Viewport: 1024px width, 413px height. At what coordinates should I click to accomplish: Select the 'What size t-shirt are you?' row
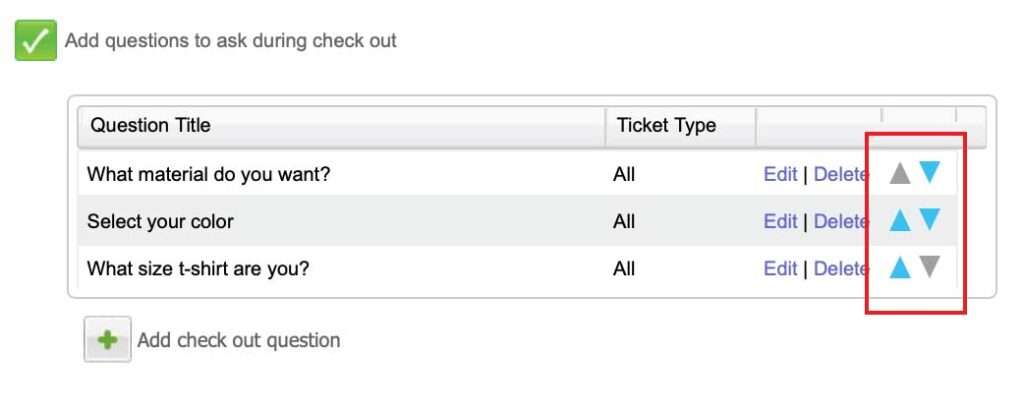[x=517, y=269]
